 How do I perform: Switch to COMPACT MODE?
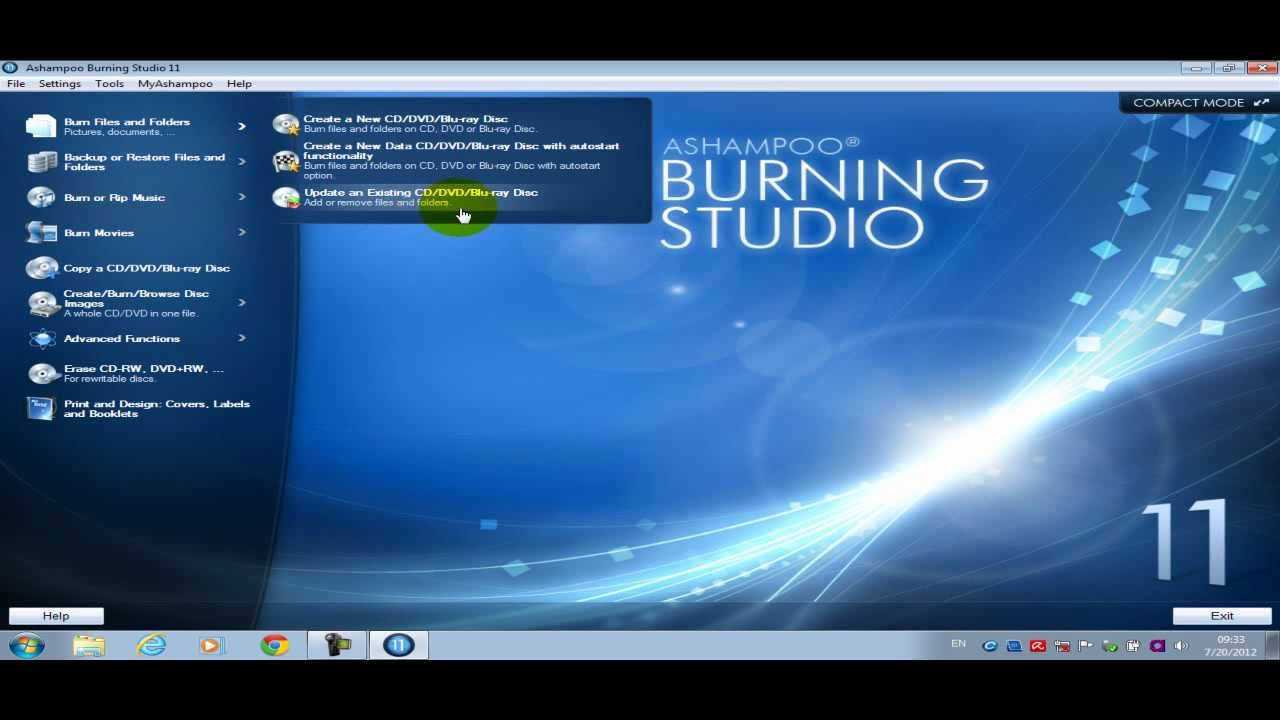point(1189,103)
